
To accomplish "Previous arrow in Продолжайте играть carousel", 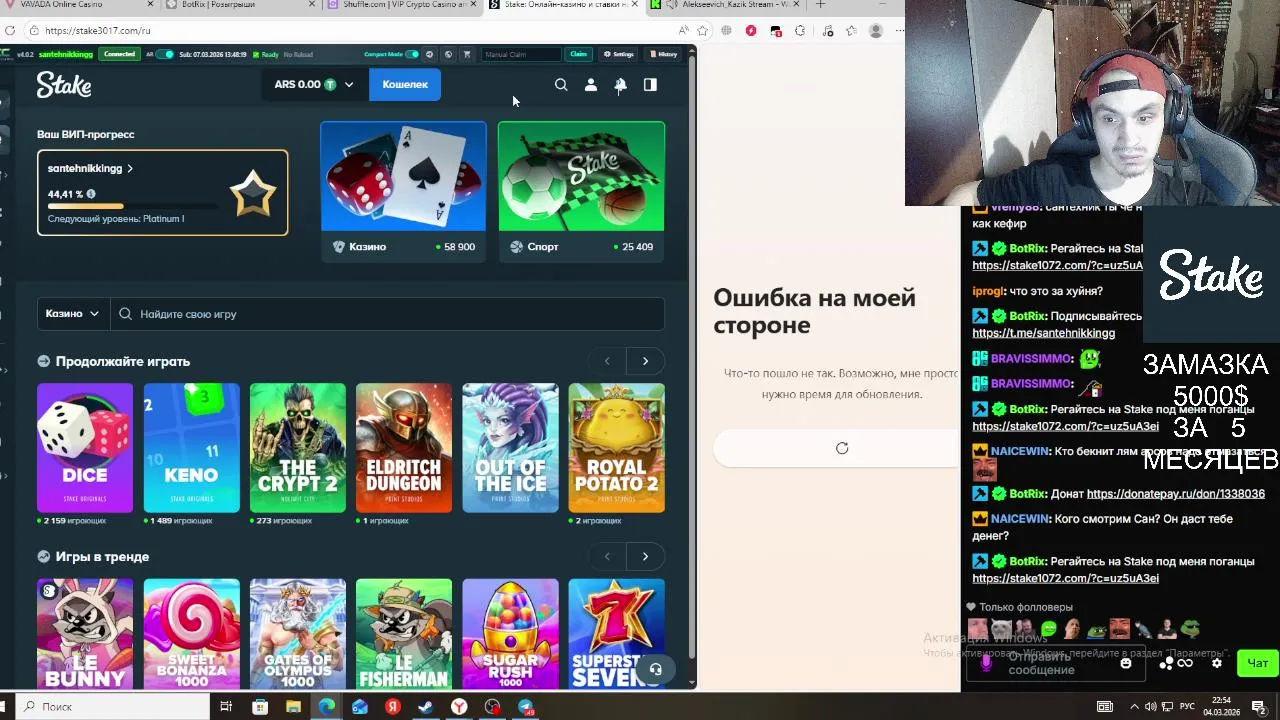I will click(607, 361).
